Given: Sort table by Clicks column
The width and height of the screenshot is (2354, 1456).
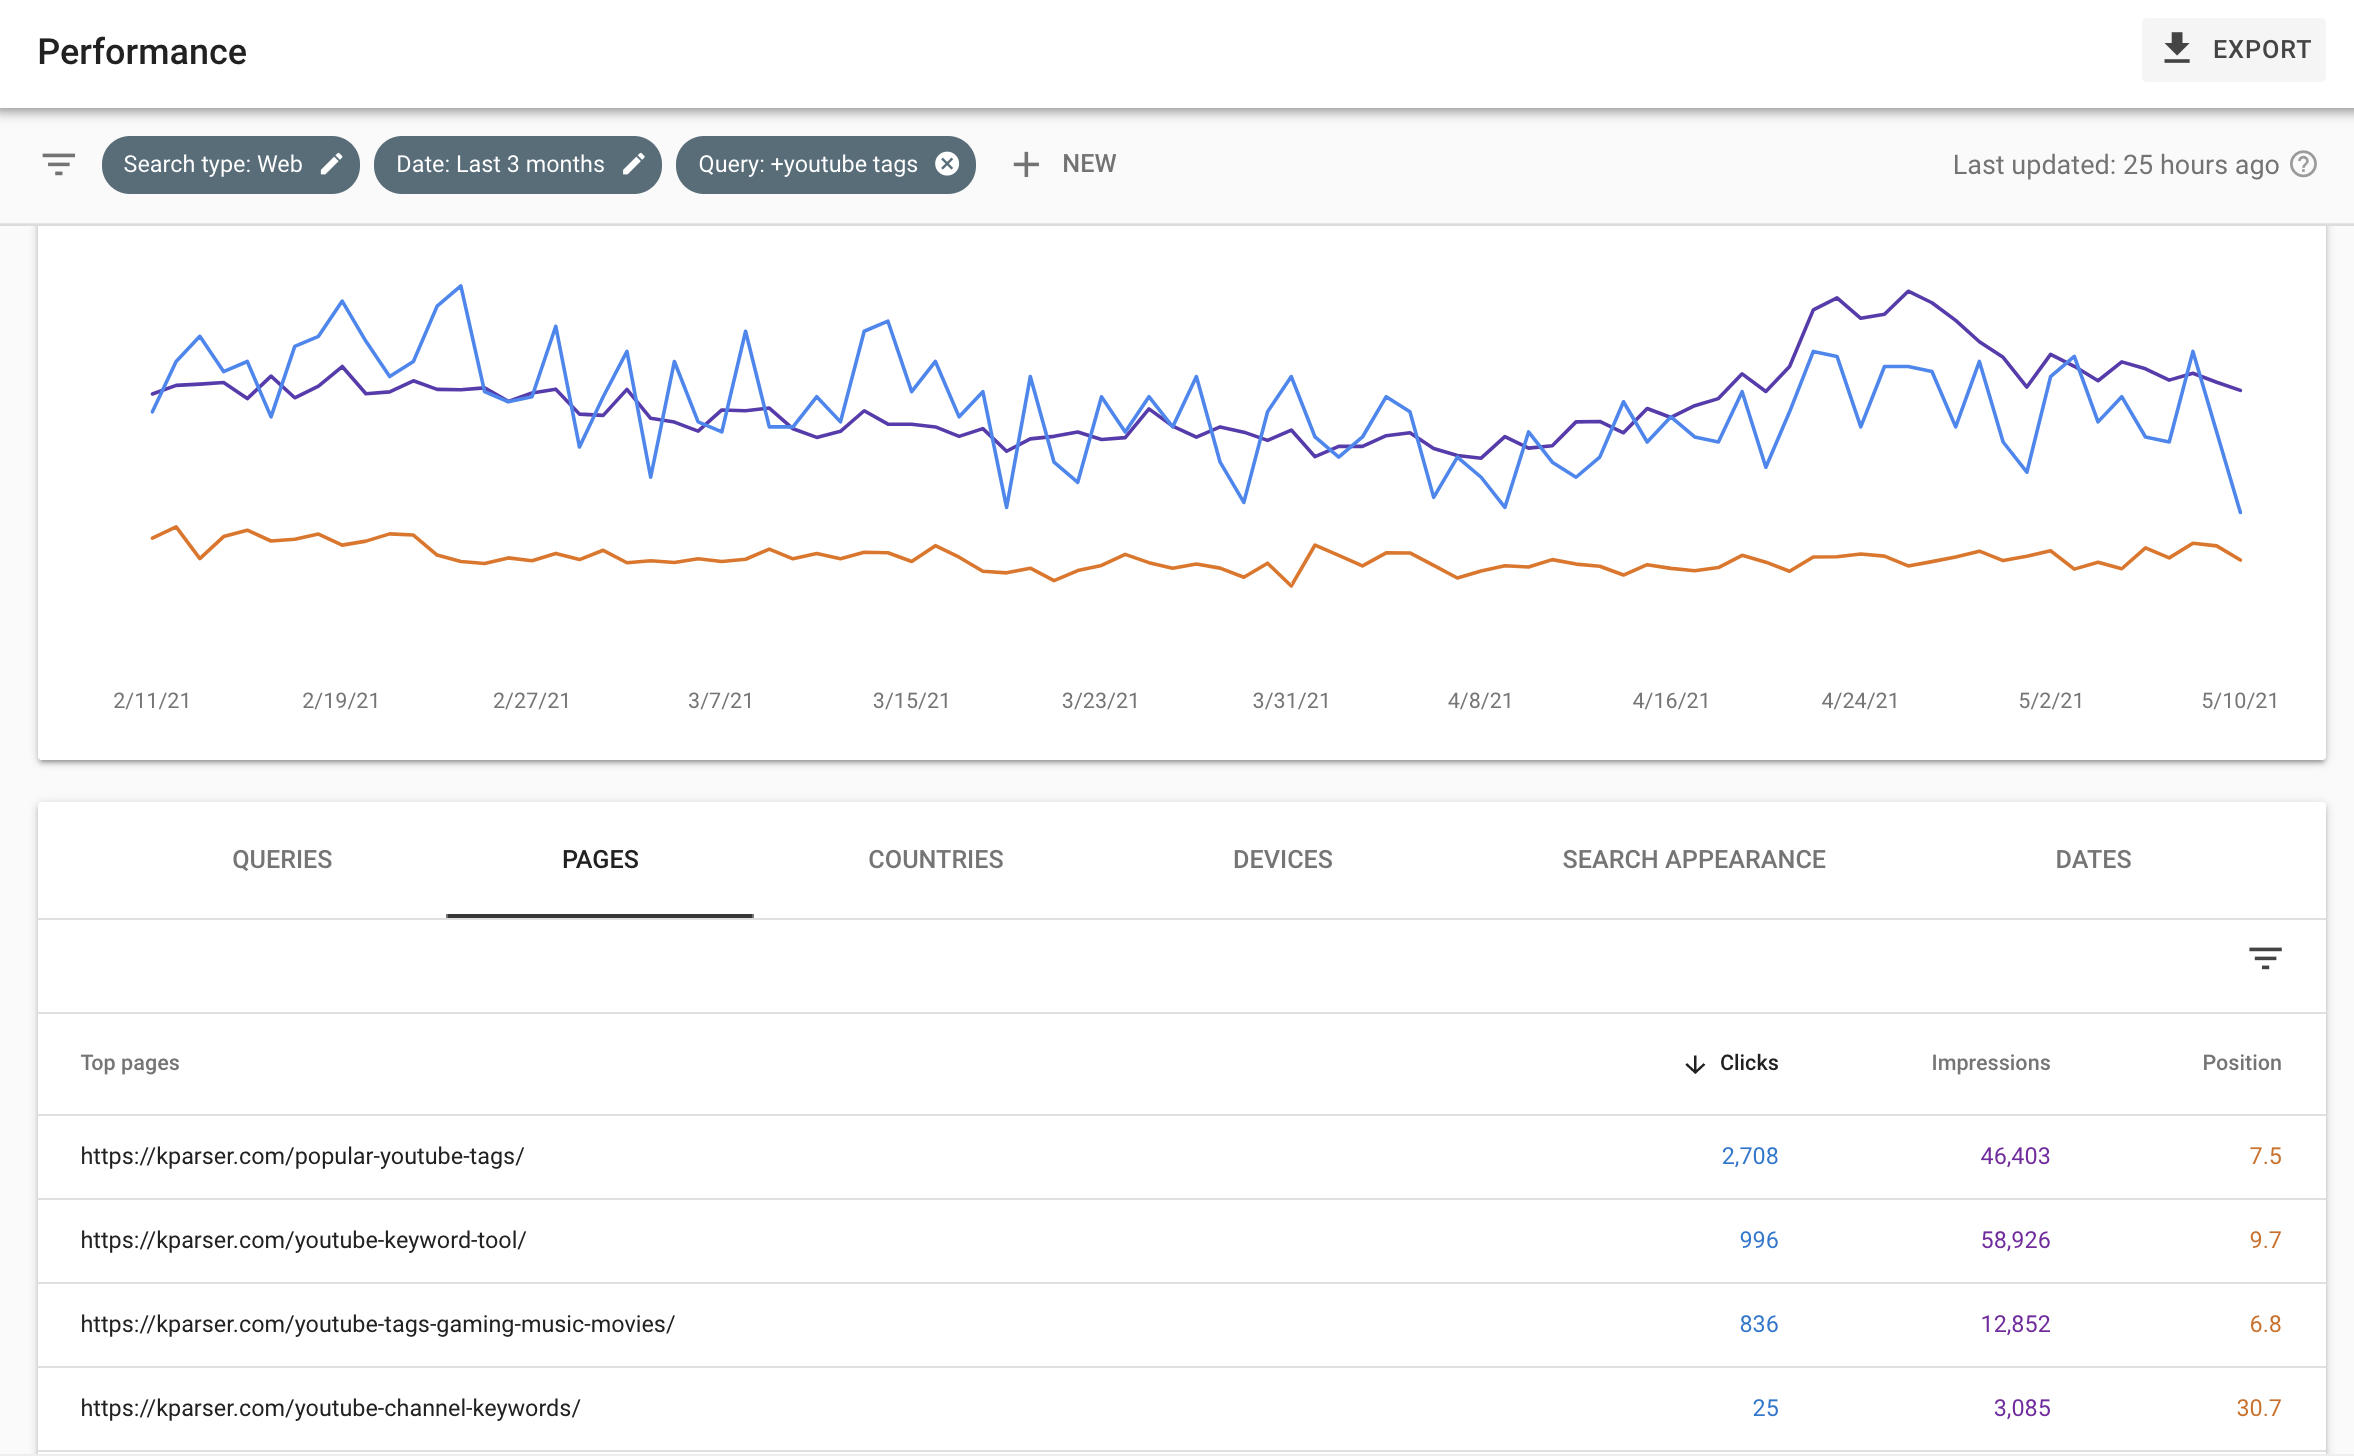Looking at the screenshot, I should point(1732,1063).
